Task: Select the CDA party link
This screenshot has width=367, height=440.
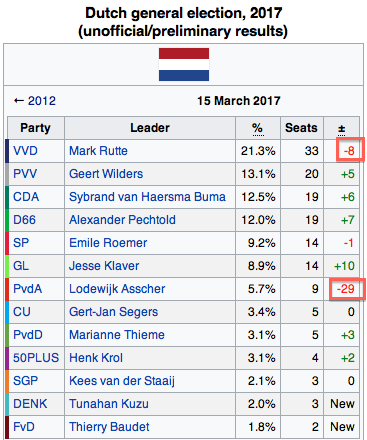Action: pyautogui.click(x=26, y=197)
